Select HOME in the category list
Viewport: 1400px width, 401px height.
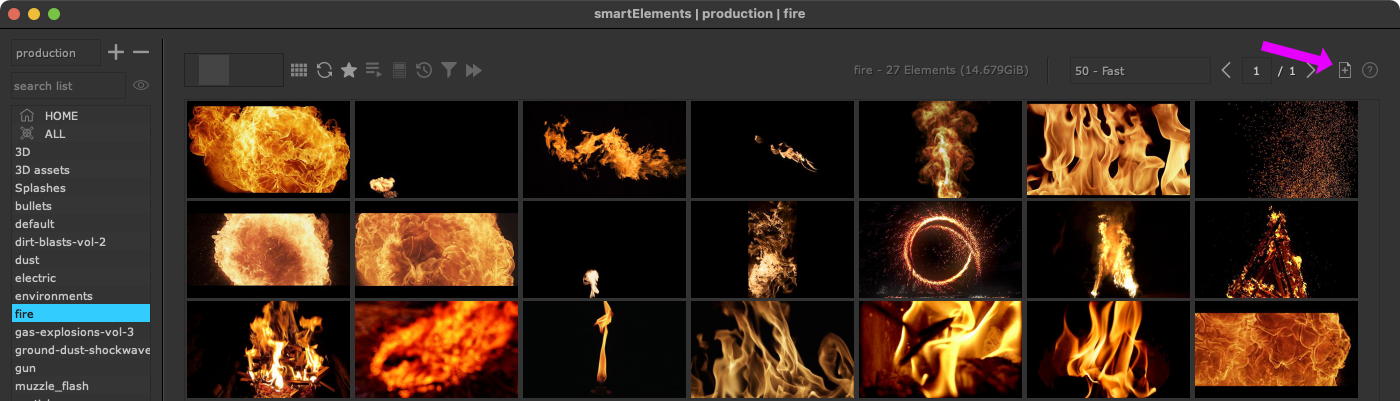61,116
